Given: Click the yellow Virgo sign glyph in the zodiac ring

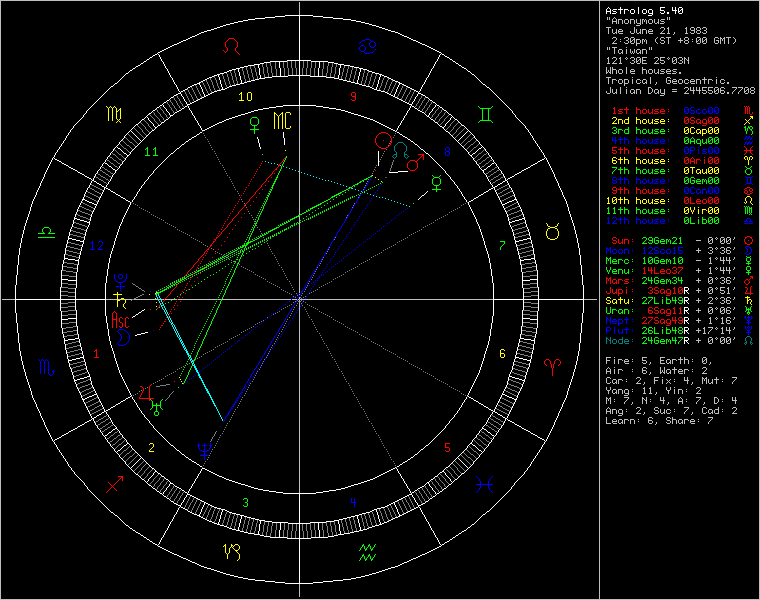Looking at the screenshot, I should 114,114.
